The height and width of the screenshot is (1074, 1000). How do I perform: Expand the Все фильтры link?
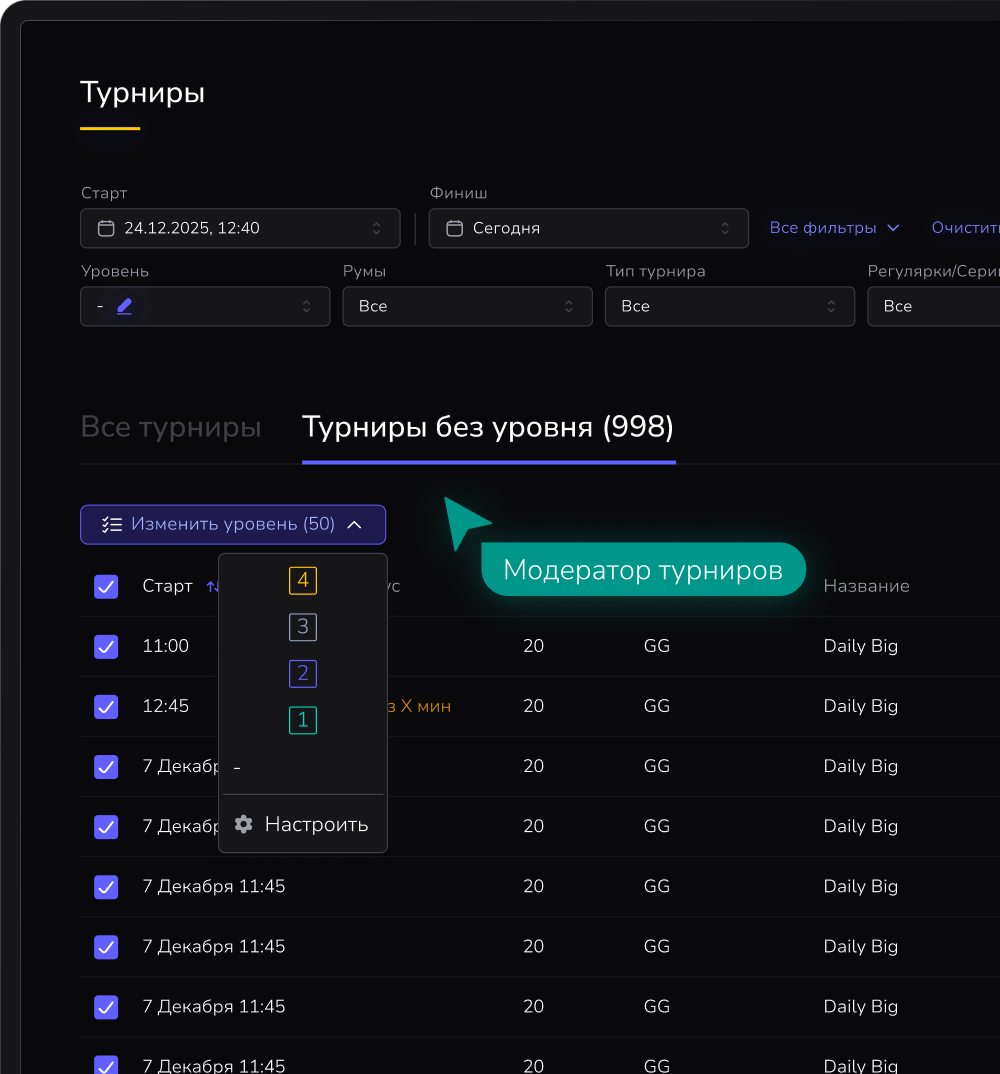(835, 227)
